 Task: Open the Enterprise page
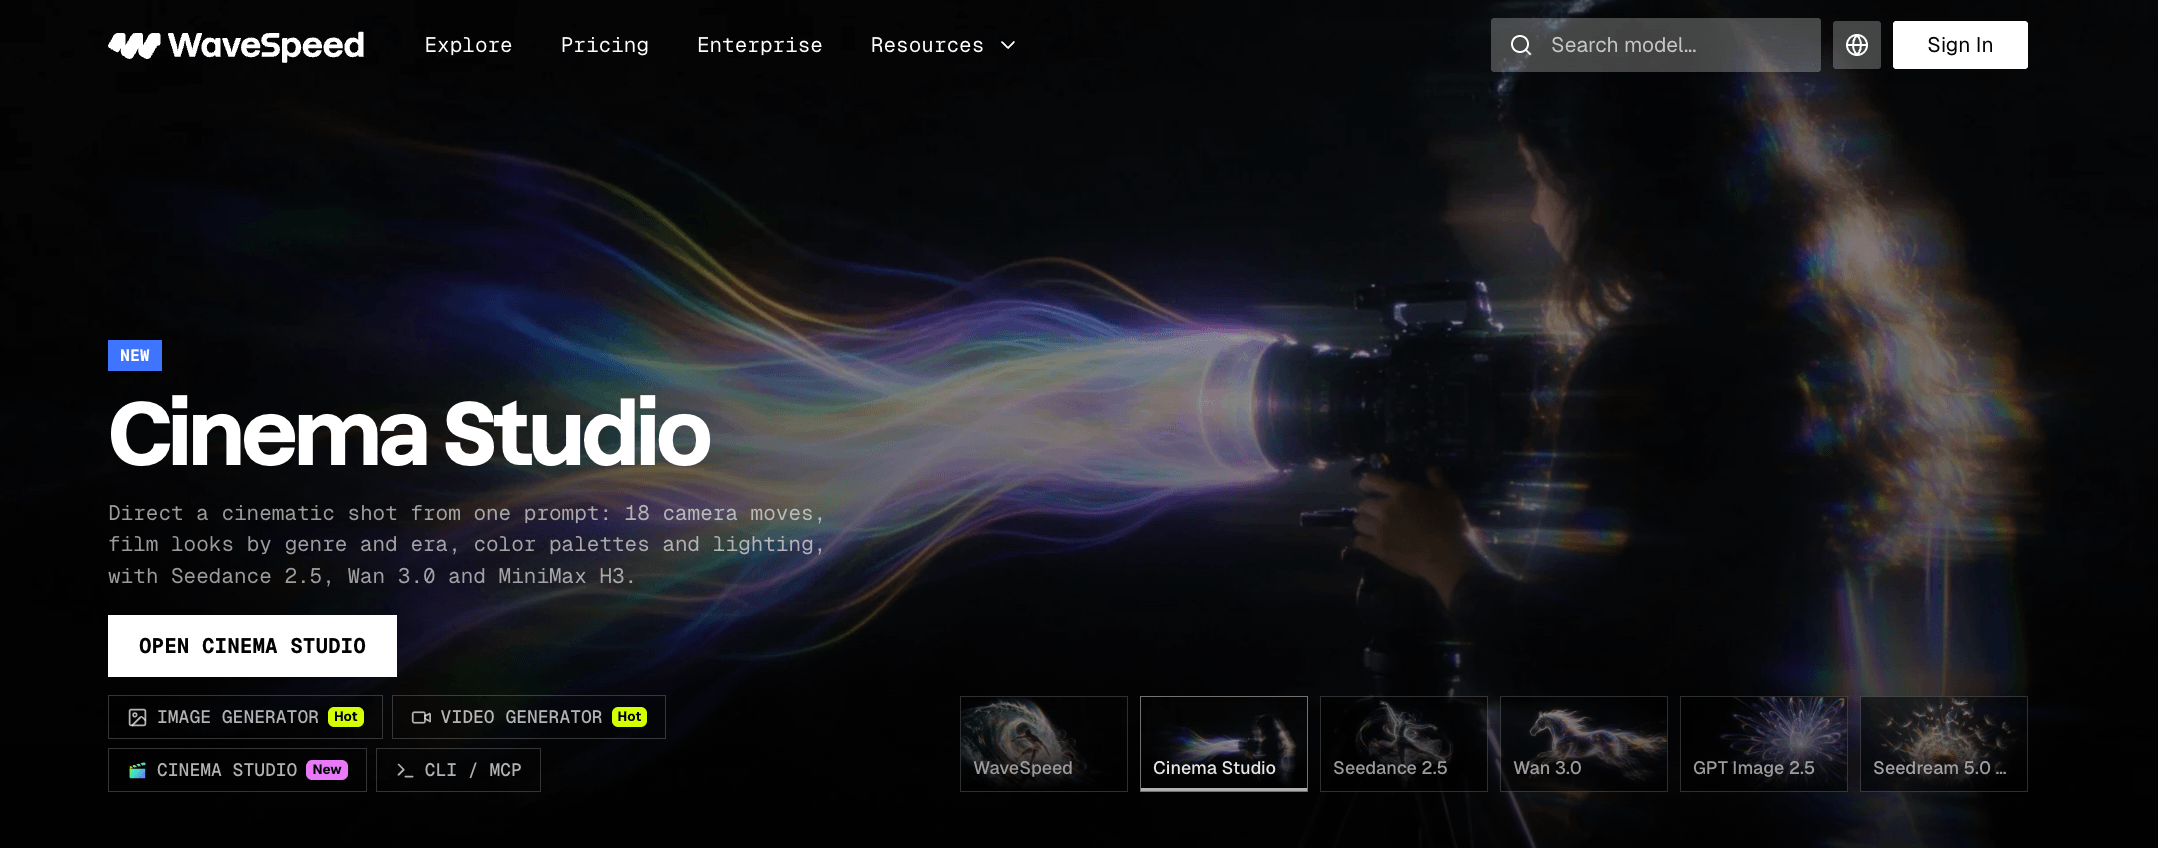760,45
